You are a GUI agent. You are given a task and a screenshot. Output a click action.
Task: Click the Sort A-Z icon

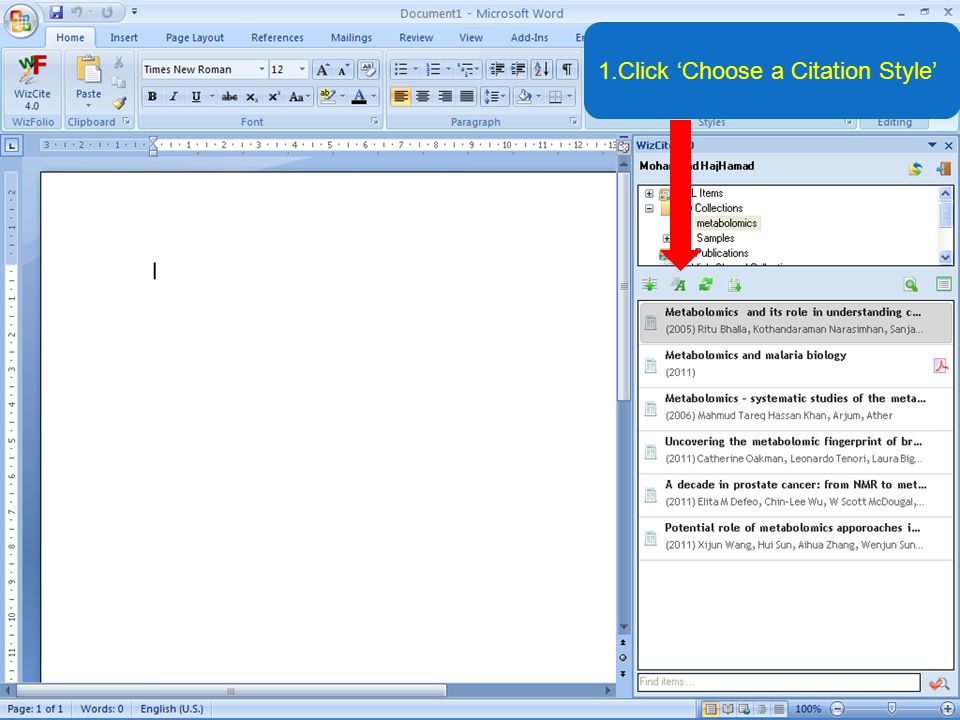click(542, 69)
